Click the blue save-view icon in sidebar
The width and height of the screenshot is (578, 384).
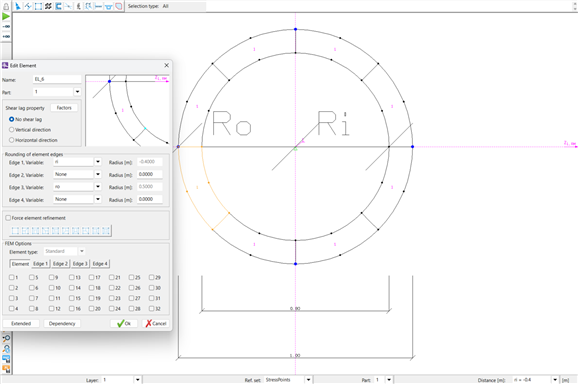6,358
